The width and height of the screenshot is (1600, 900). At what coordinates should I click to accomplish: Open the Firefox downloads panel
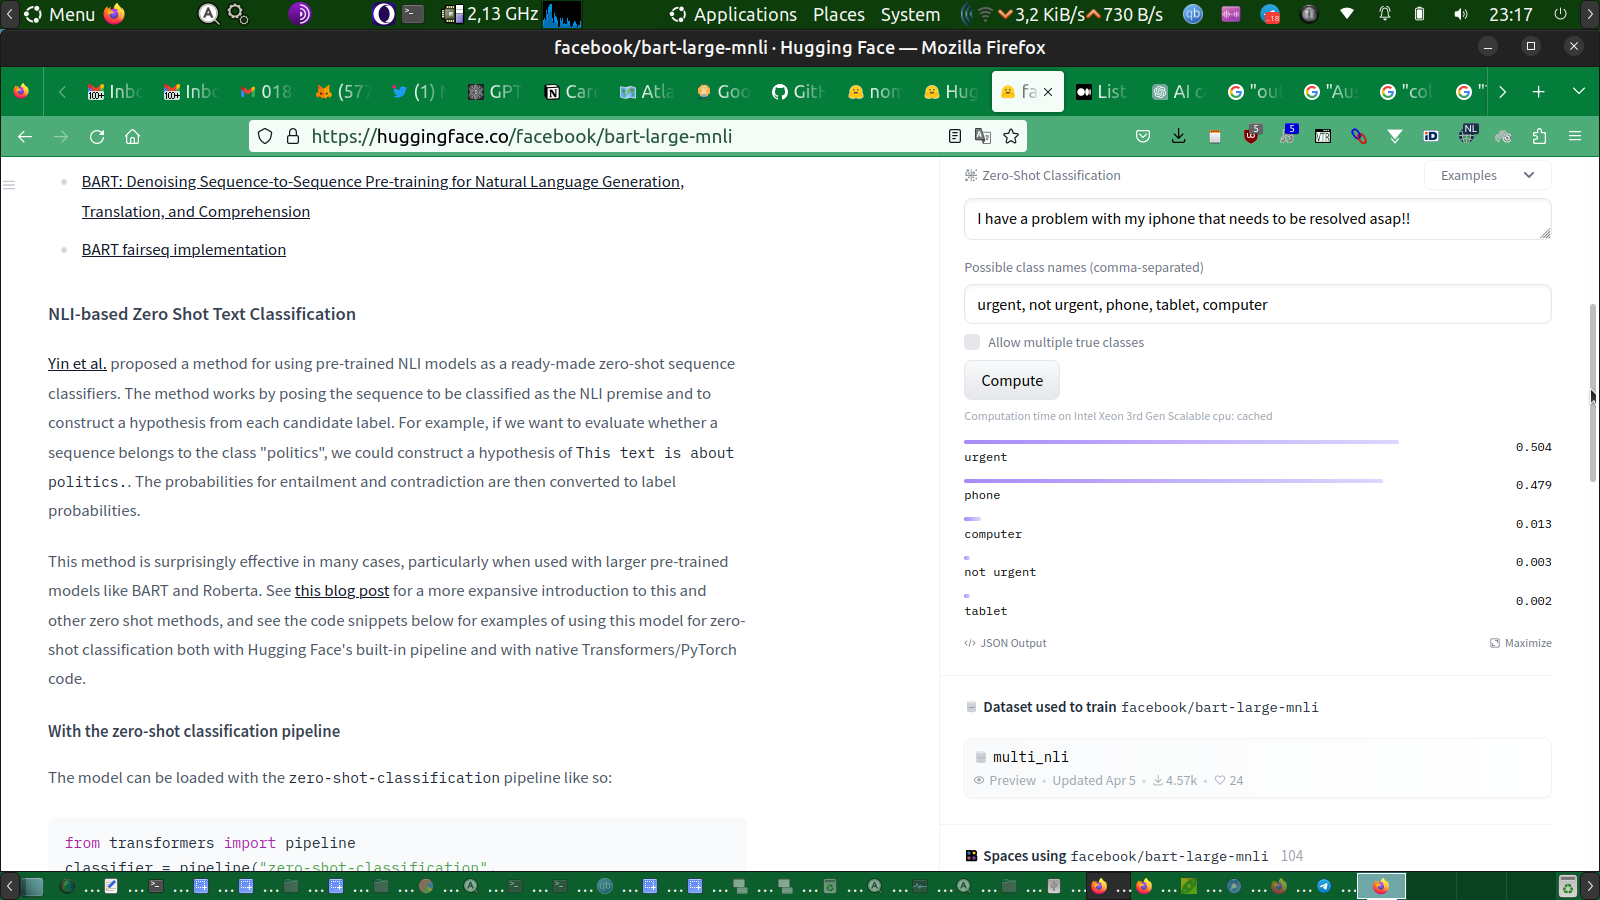(1179, 136)
